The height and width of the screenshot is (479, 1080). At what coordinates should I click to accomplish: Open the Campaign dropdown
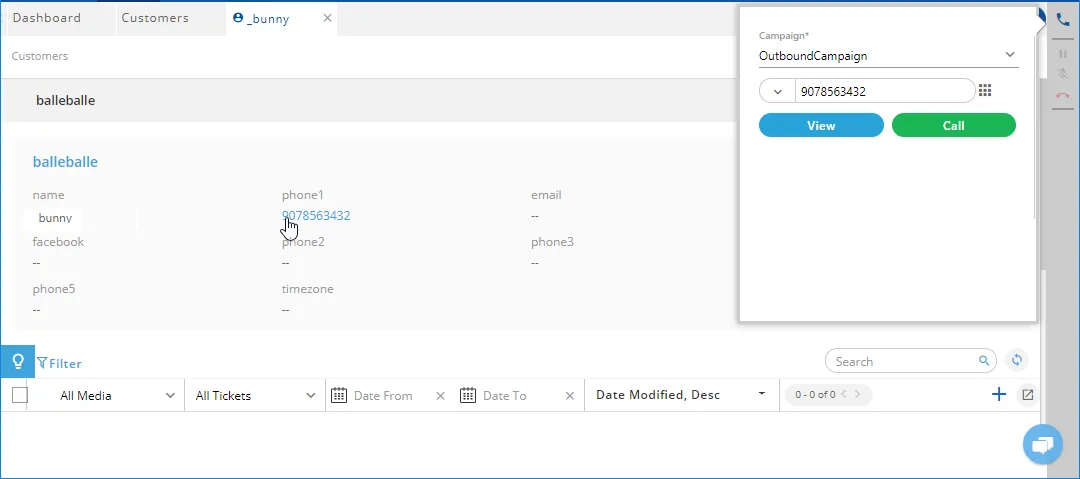tap(889, 56)
